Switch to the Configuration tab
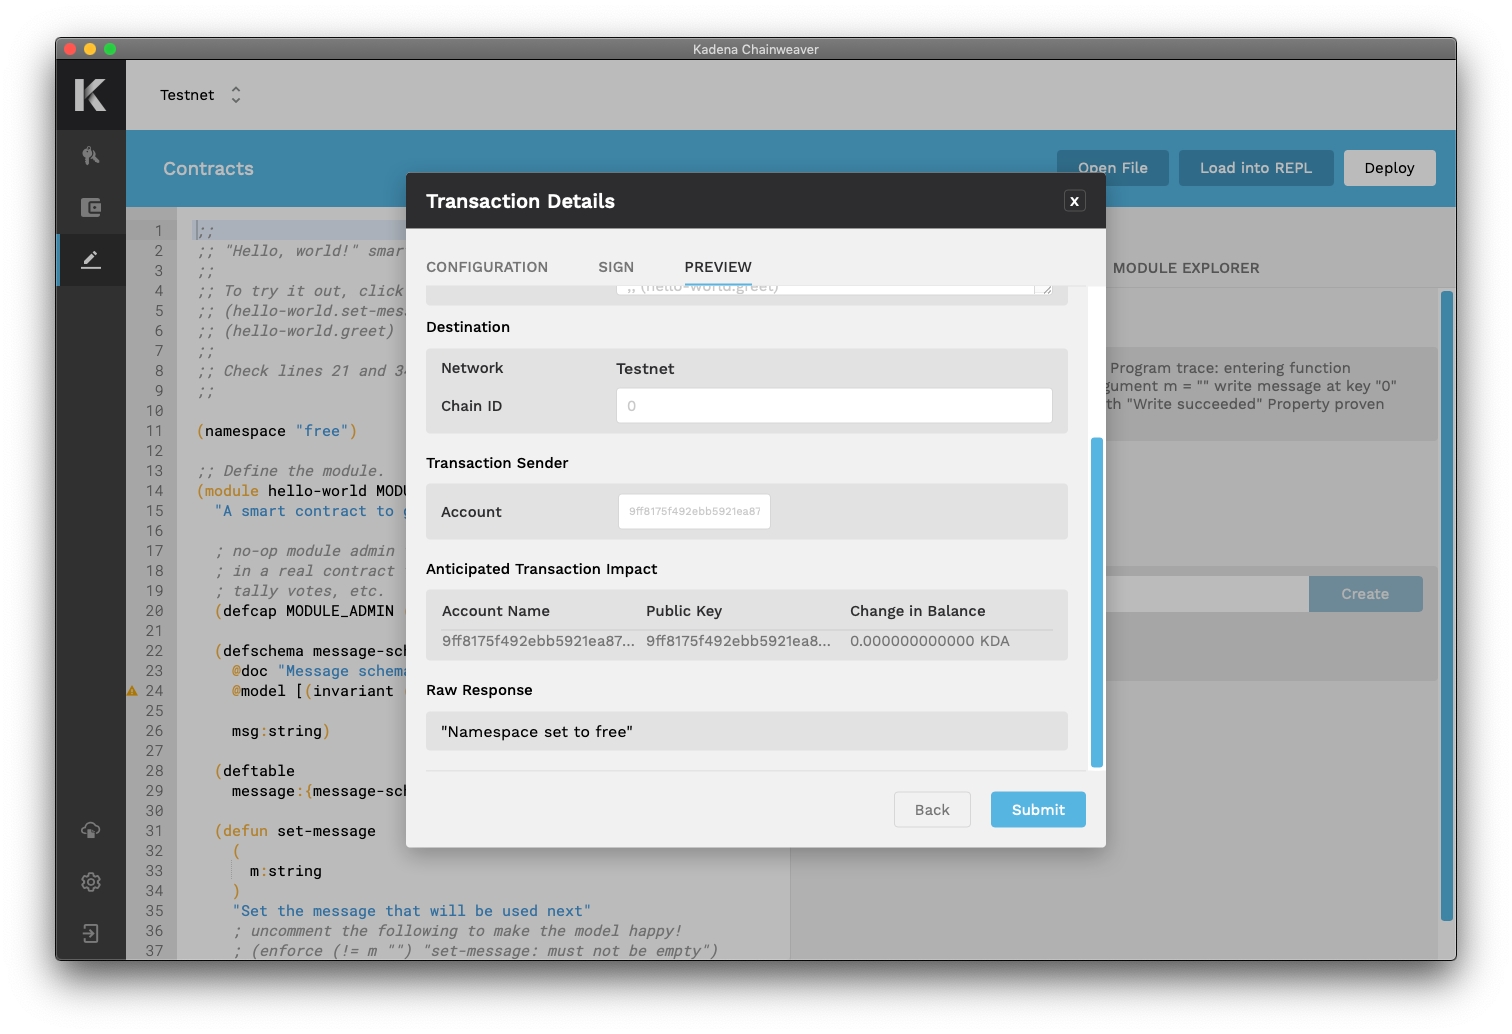This screenshot has height=1034, width=1512. pos(487,267)
